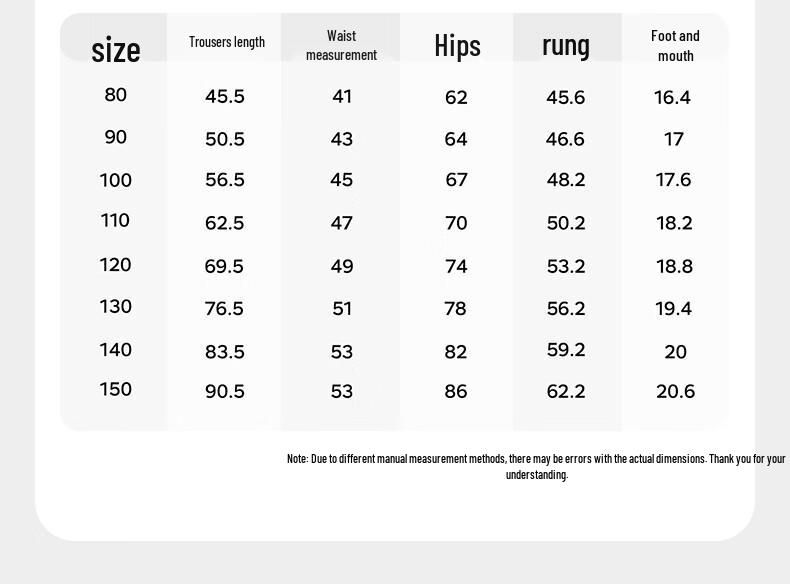Click the 'Waist measurement' column header
790x584 pixels.
(x=341, y=45)
